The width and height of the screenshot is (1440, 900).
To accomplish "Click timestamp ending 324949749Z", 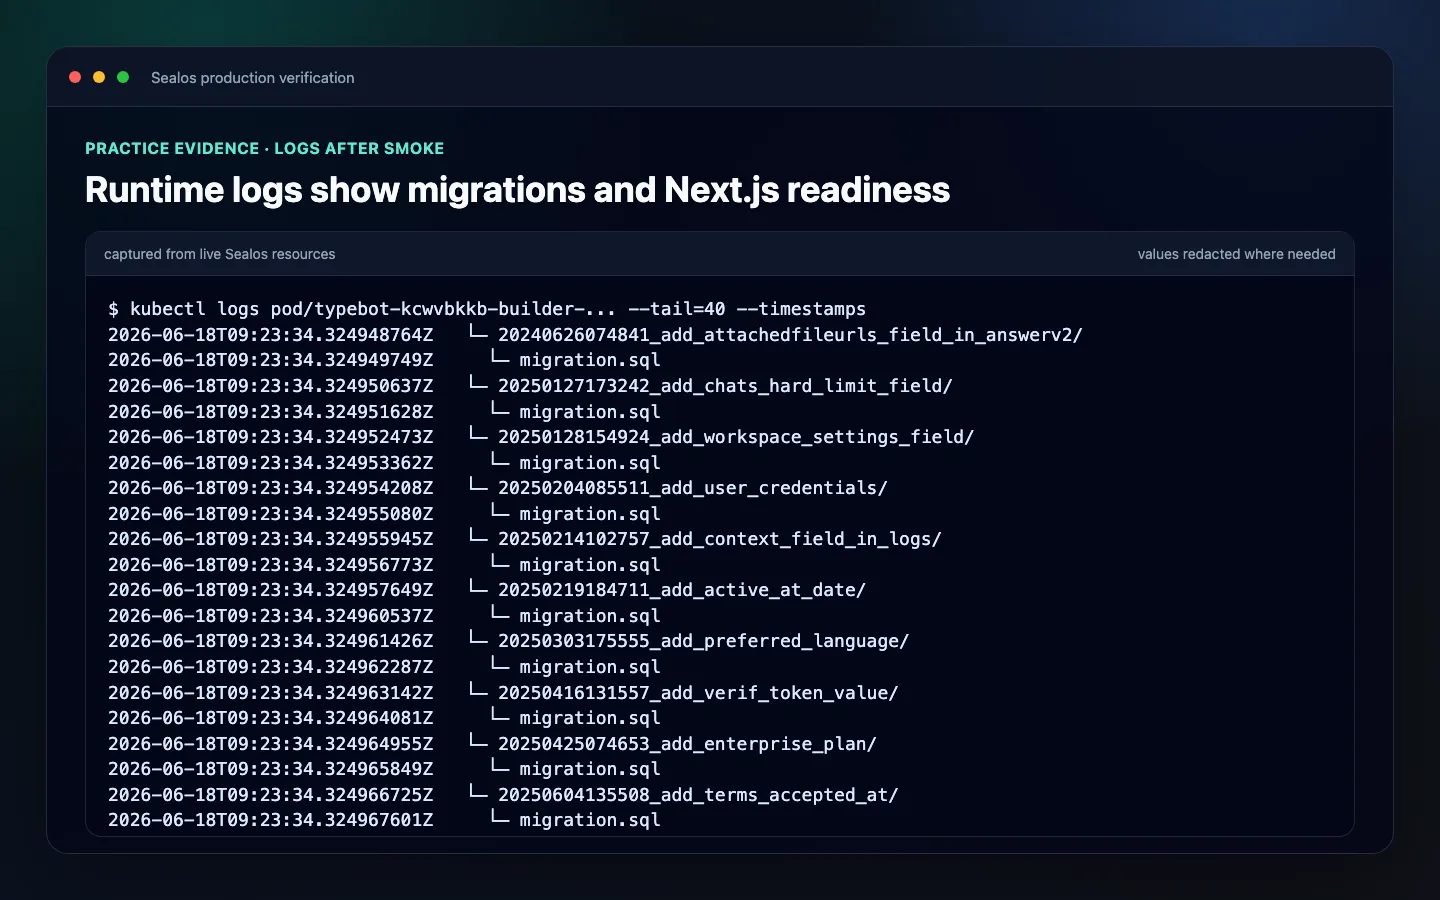I will tap(271, 360).
